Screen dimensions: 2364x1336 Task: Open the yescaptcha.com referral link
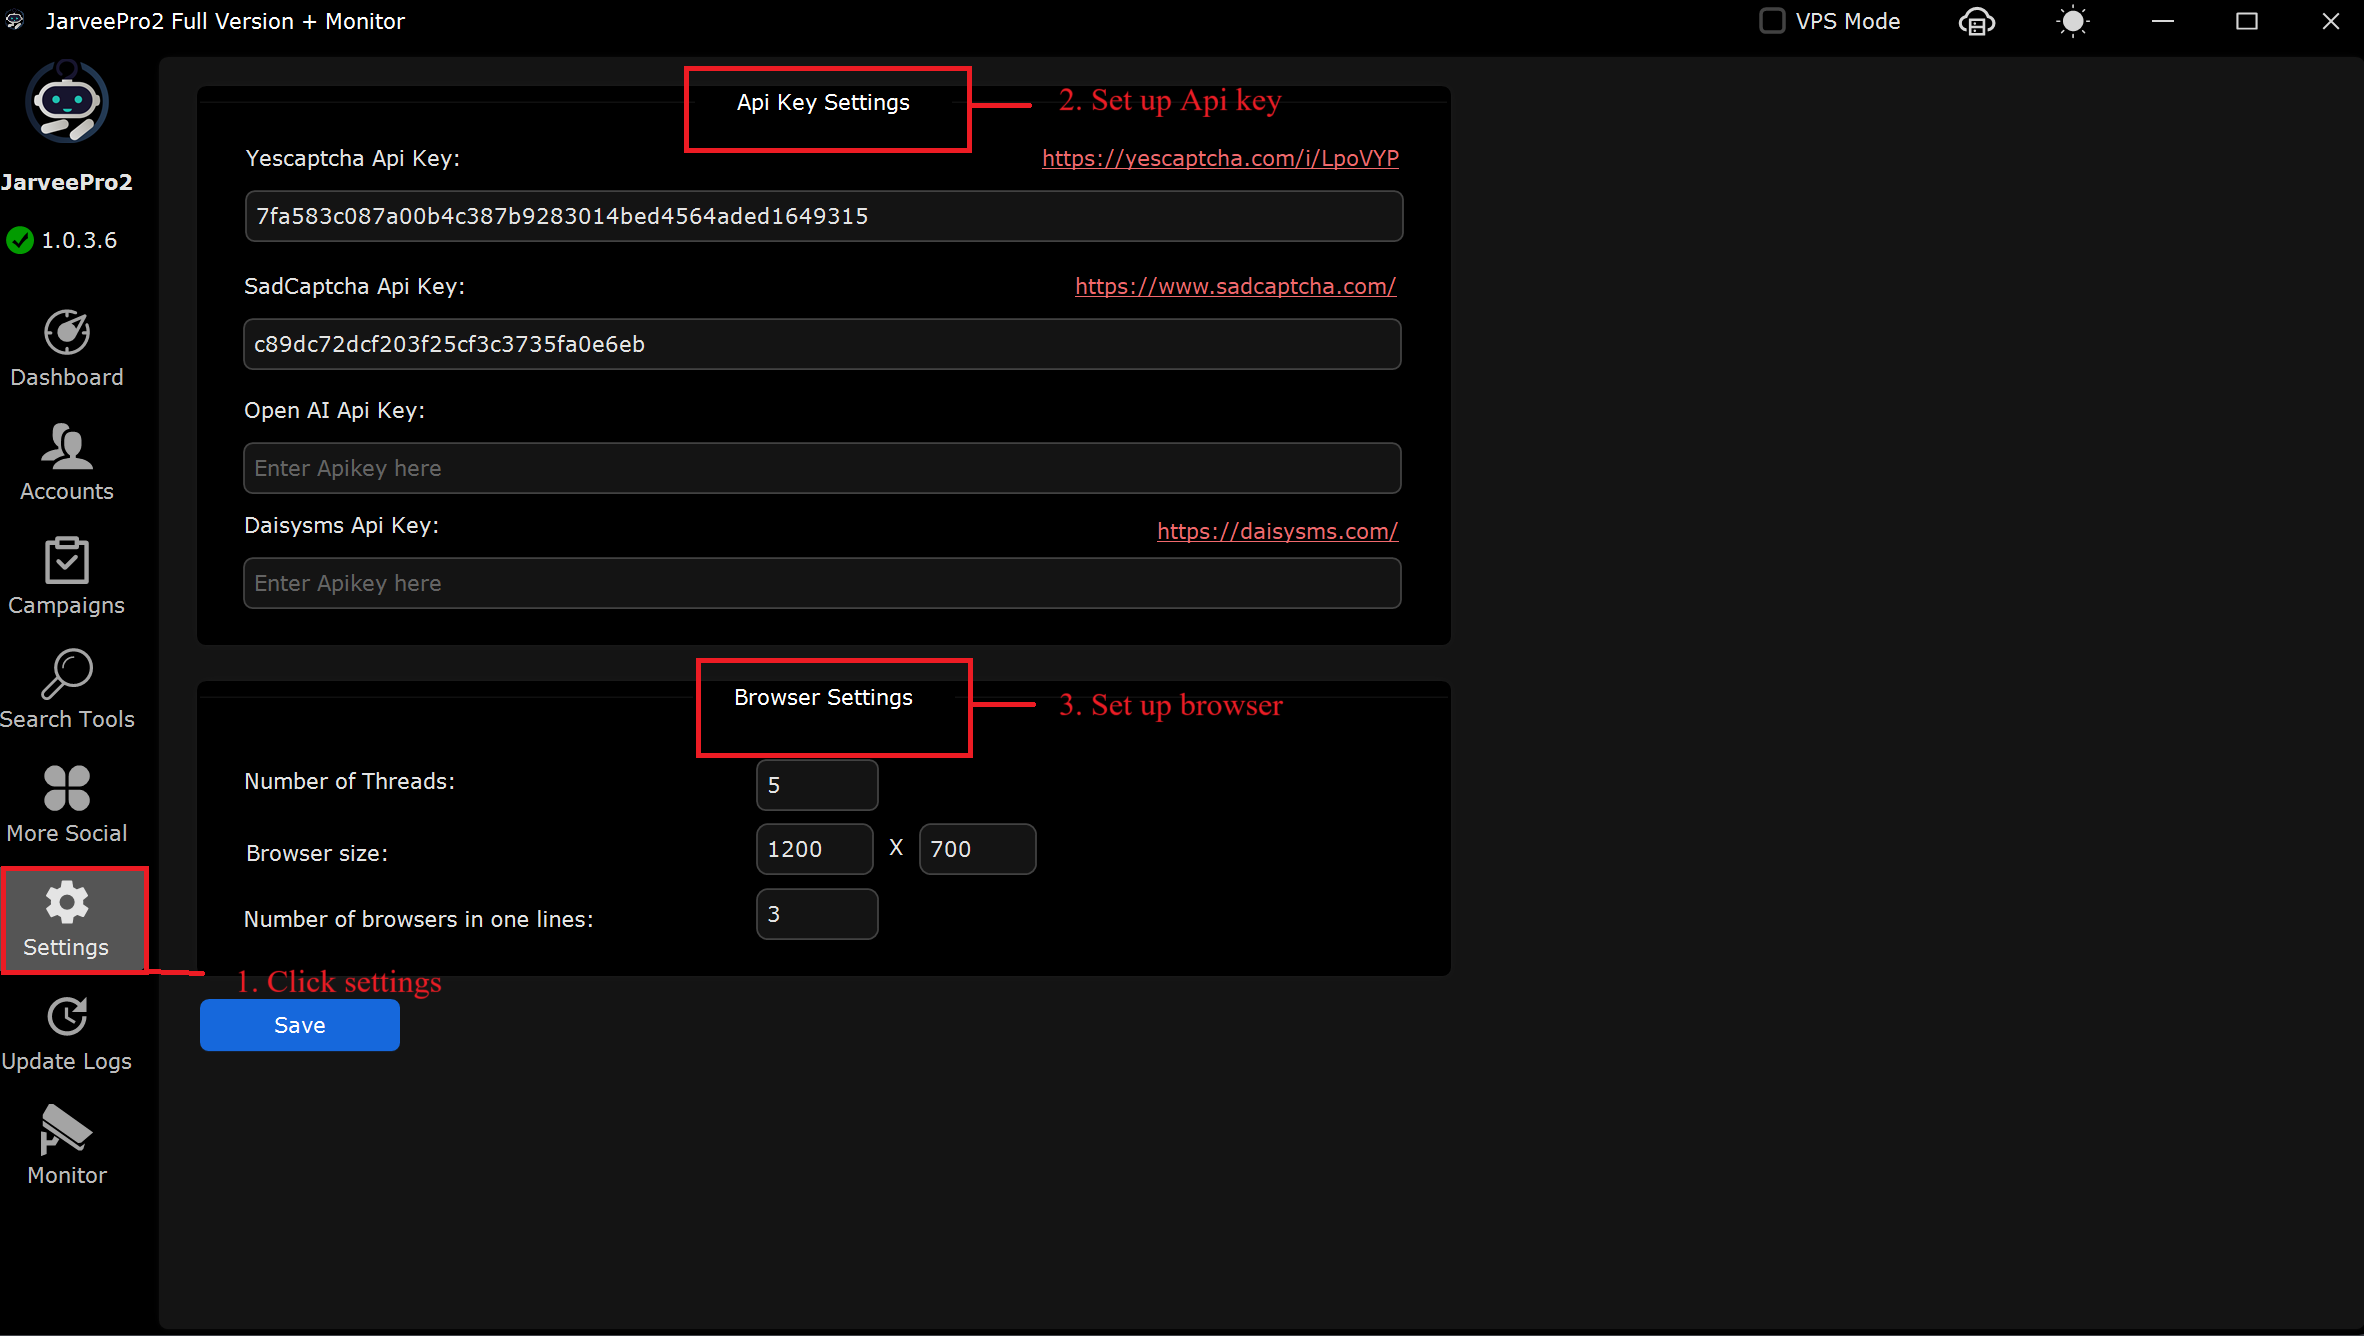1220,158
